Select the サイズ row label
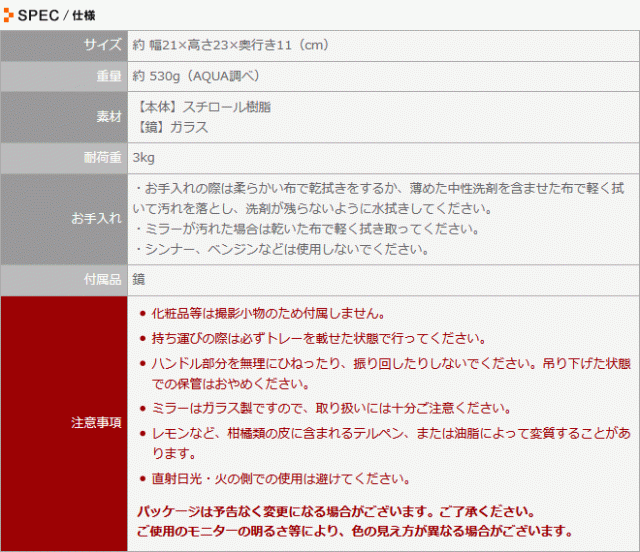 (102, 45)
